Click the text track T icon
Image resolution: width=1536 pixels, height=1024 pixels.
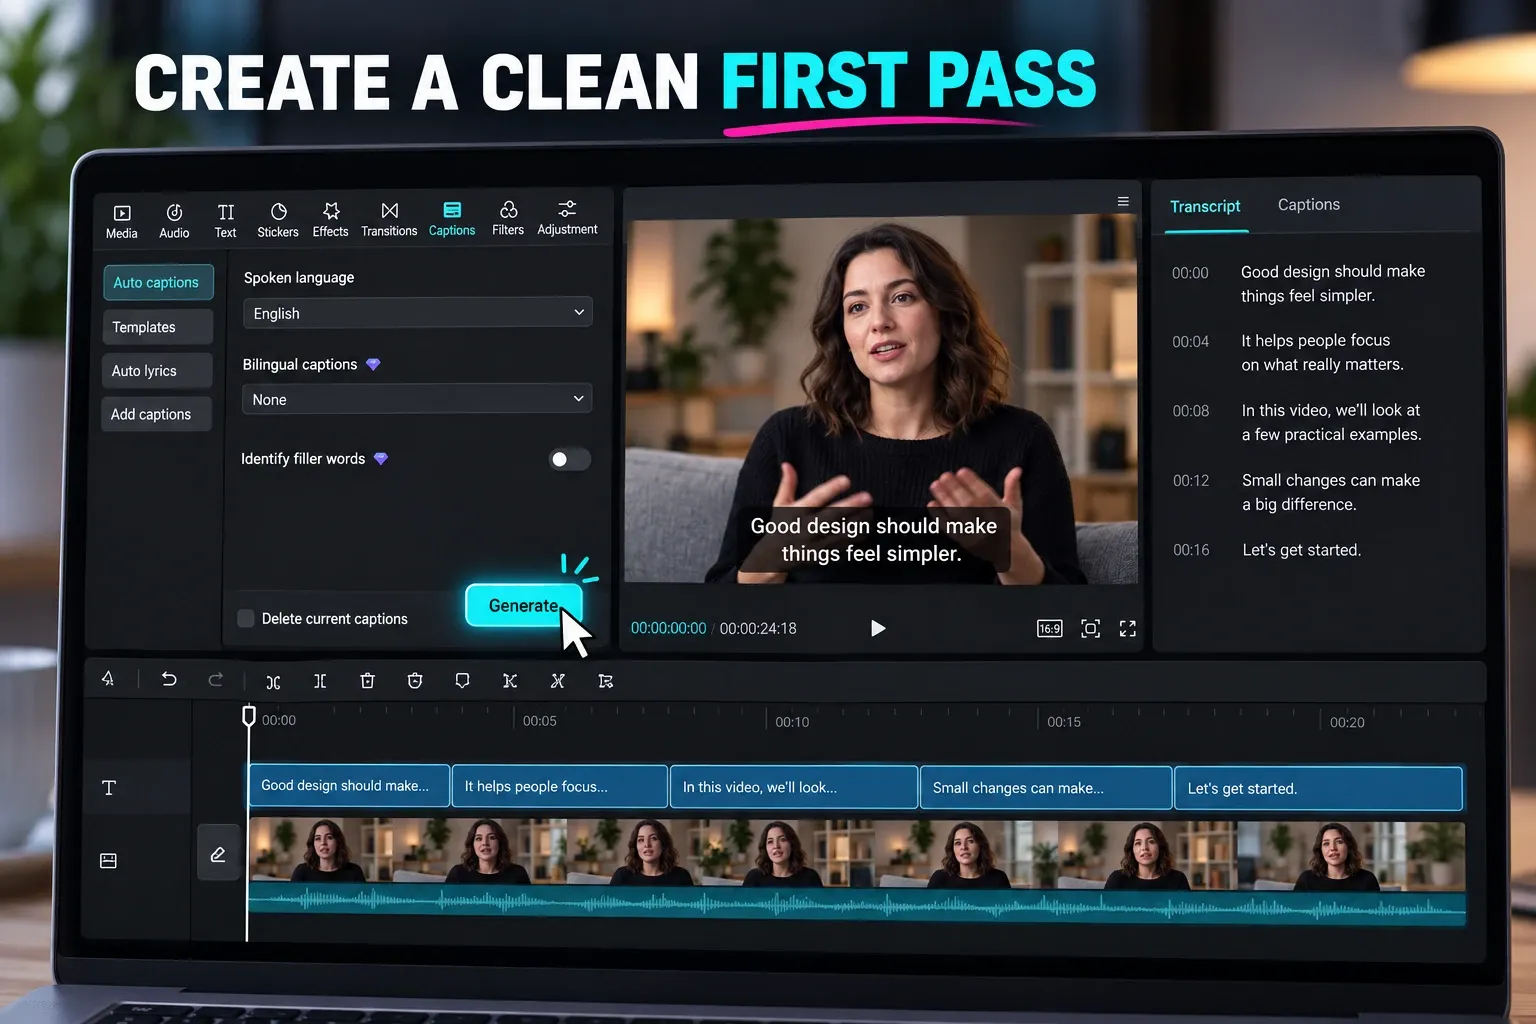click(109, 788)
